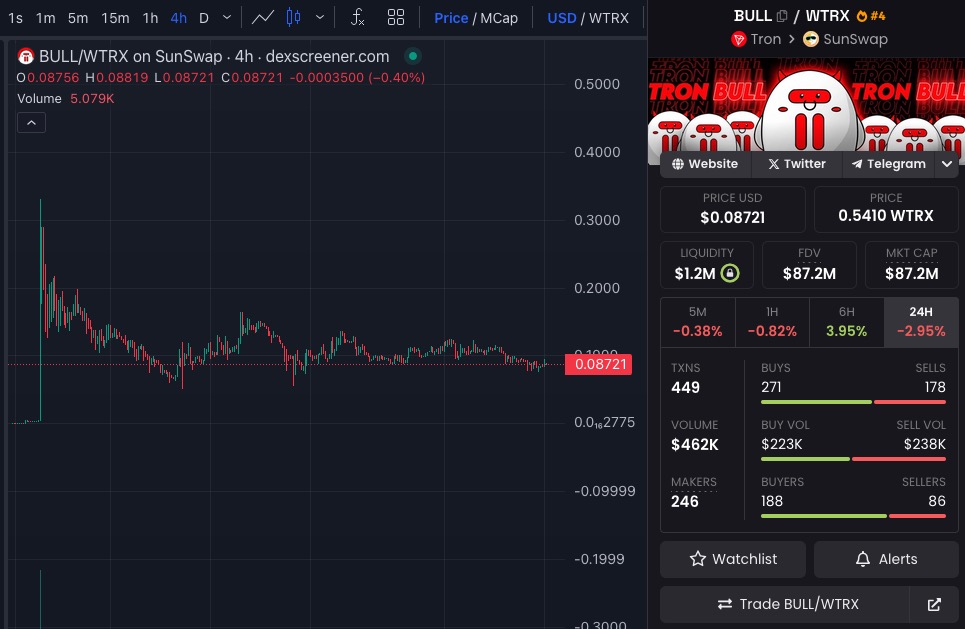Add pair to Watchlist
The width and height of the screenshot is (965, 629).
[733, 559]
